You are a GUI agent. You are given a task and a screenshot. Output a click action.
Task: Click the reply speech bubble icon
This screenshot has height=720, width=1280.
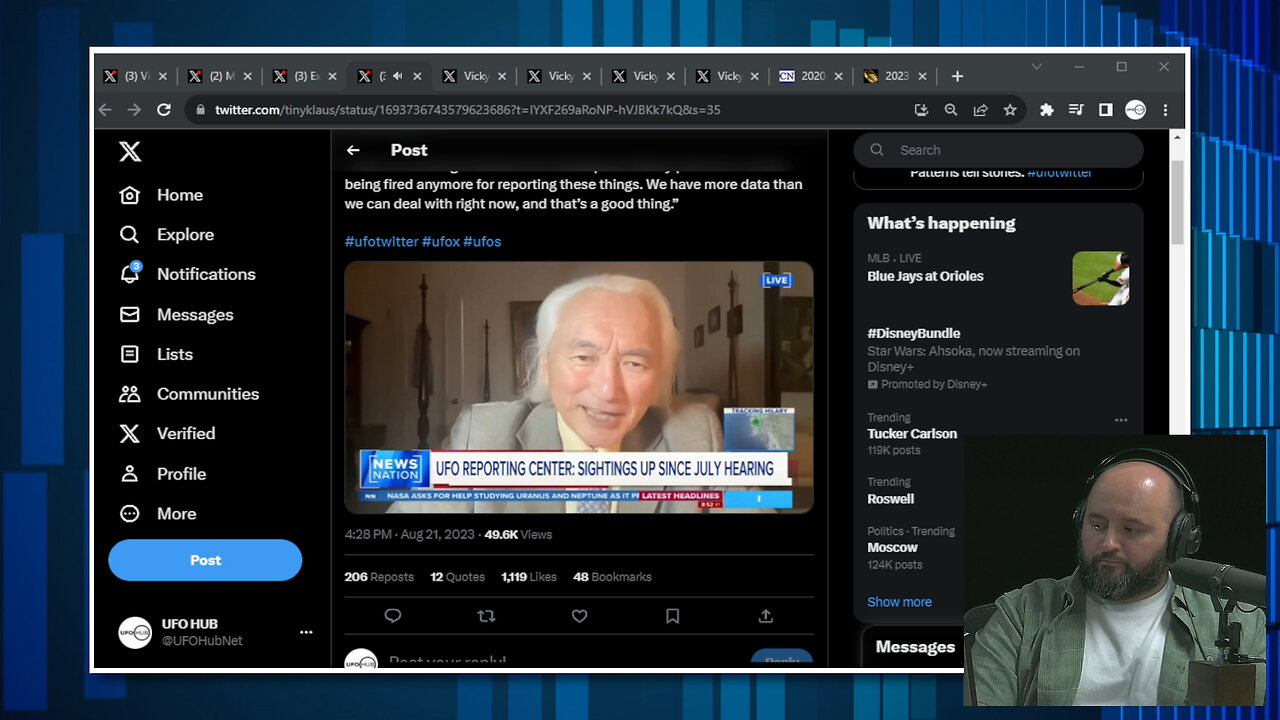coord(393,616)
